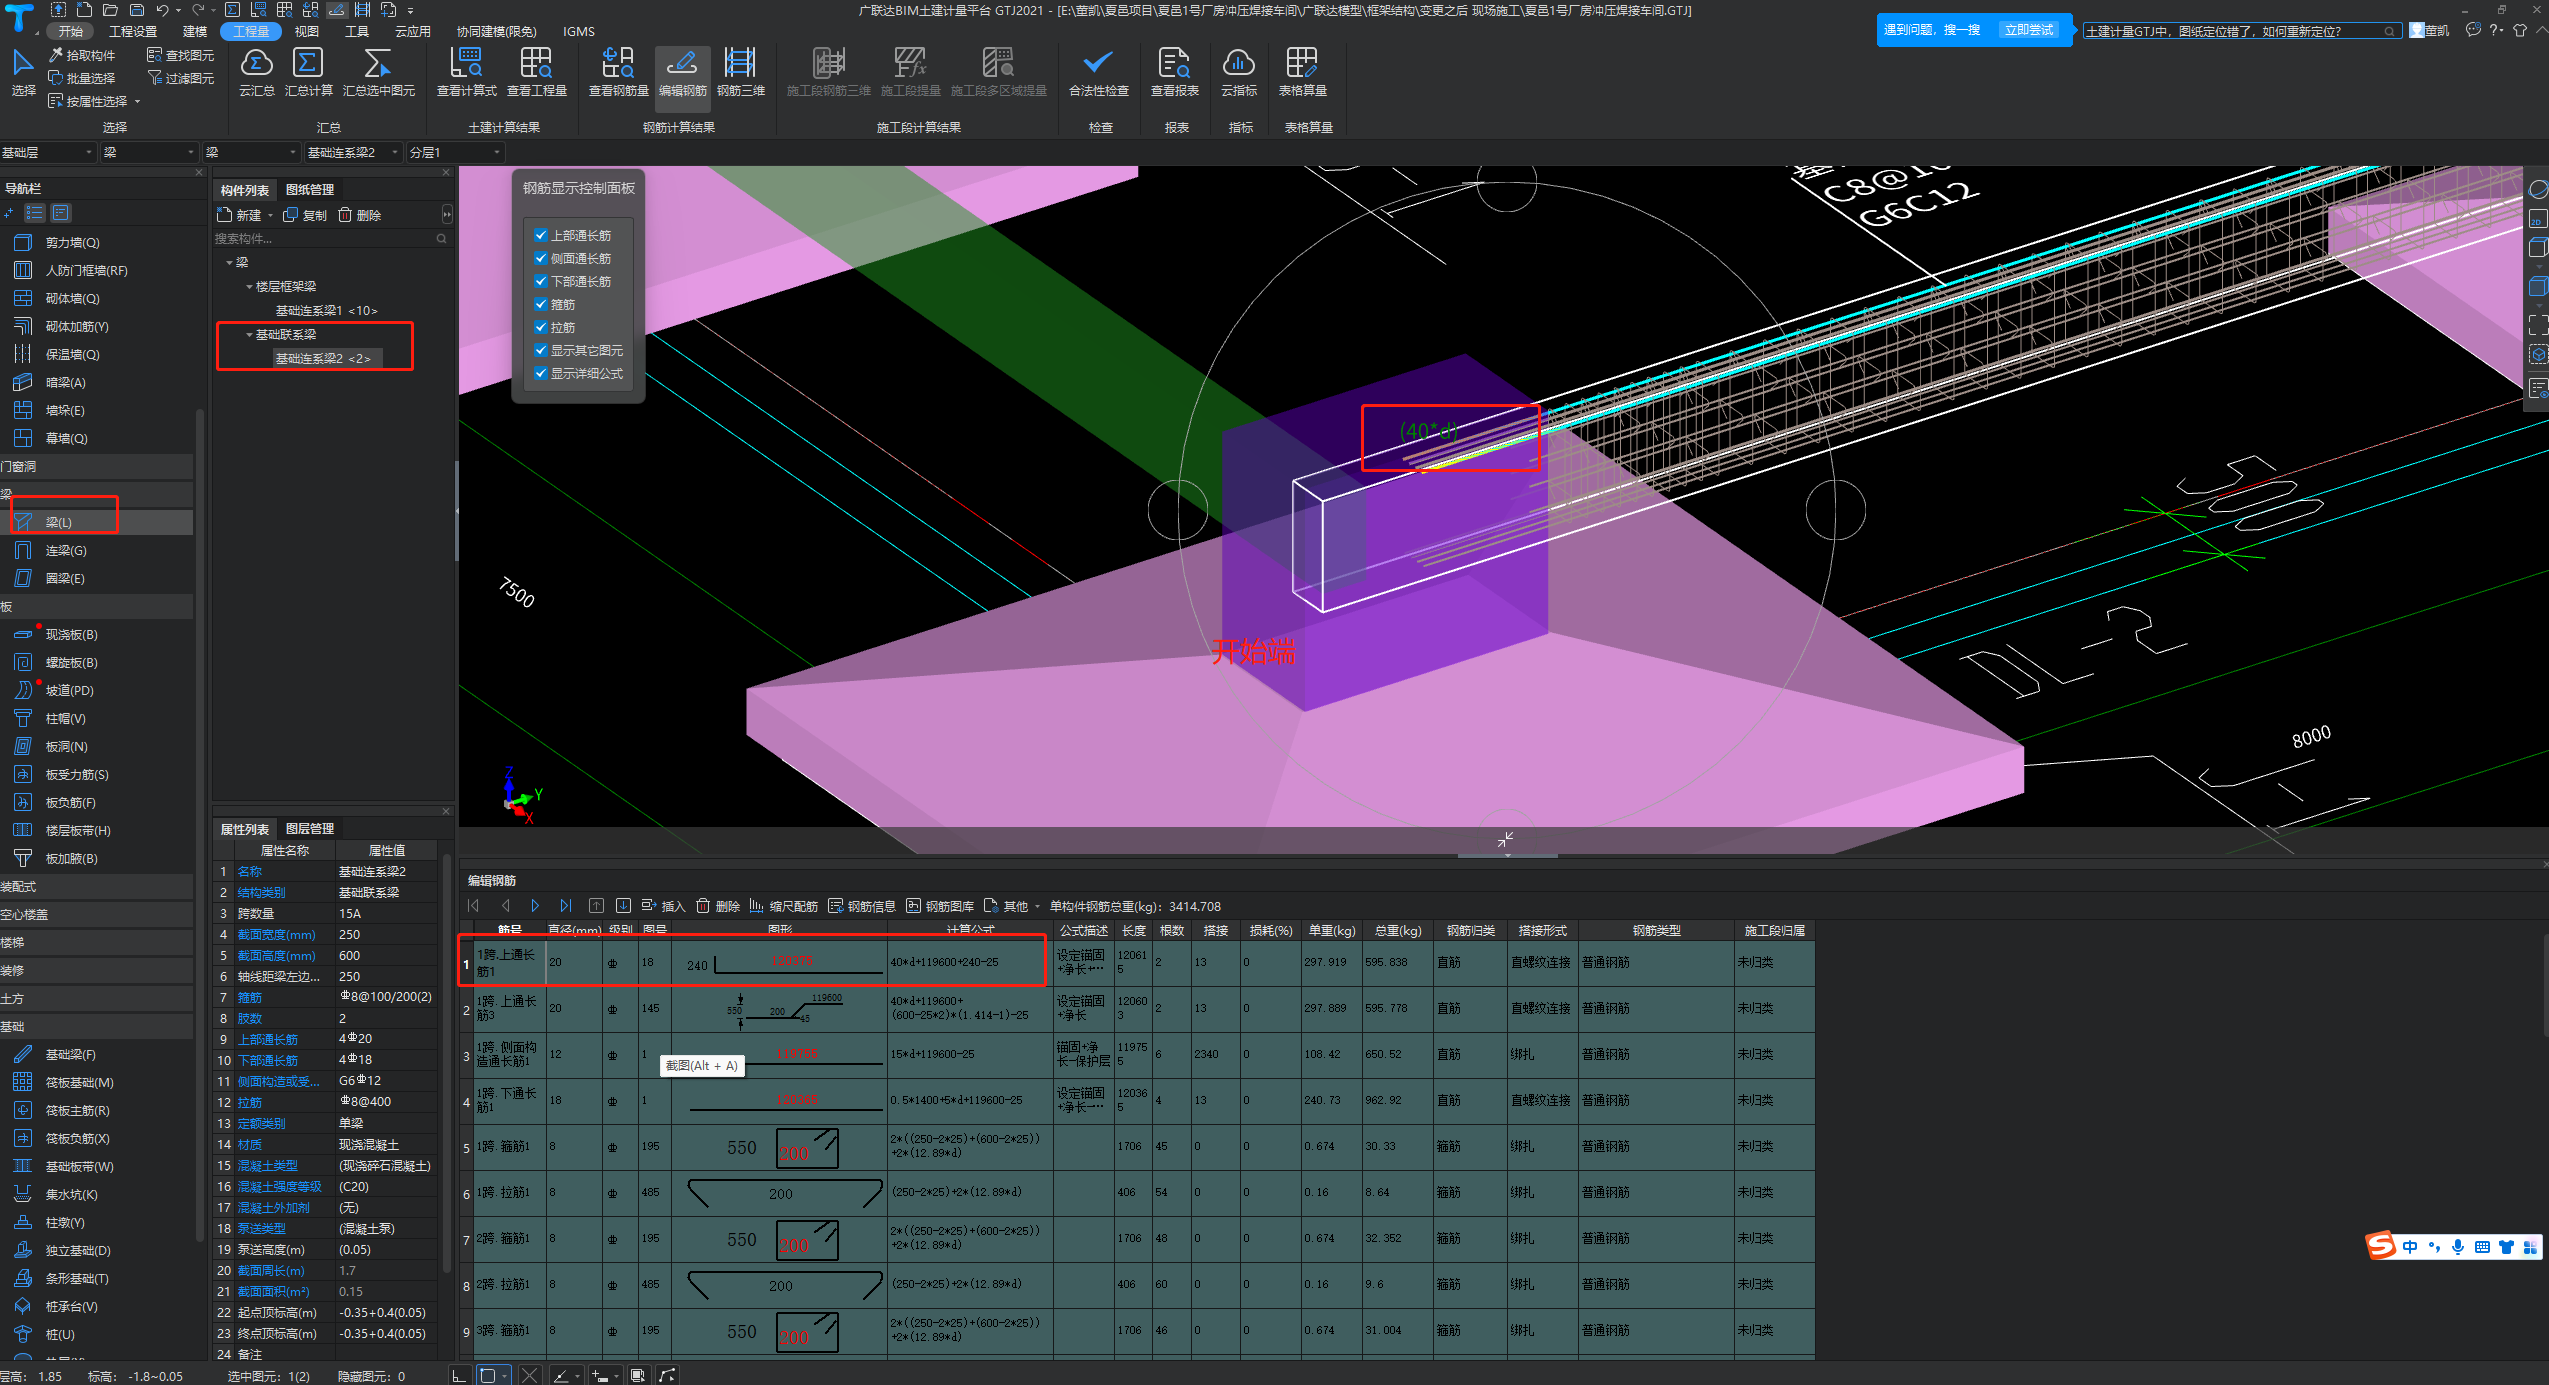The image size is (2549, 1385).
Task: Click 复制 in component list
Action: [305, 215]
